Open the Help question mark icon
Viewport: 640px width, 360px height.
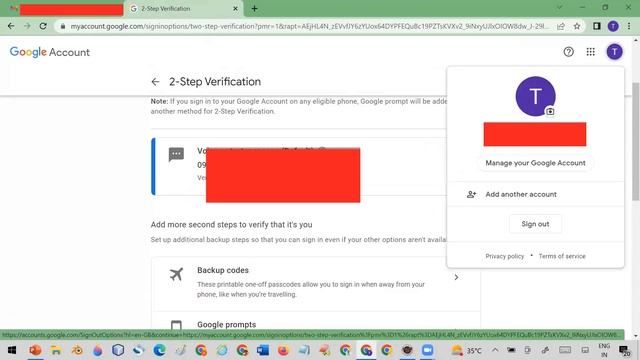click(x=569, y=52)
